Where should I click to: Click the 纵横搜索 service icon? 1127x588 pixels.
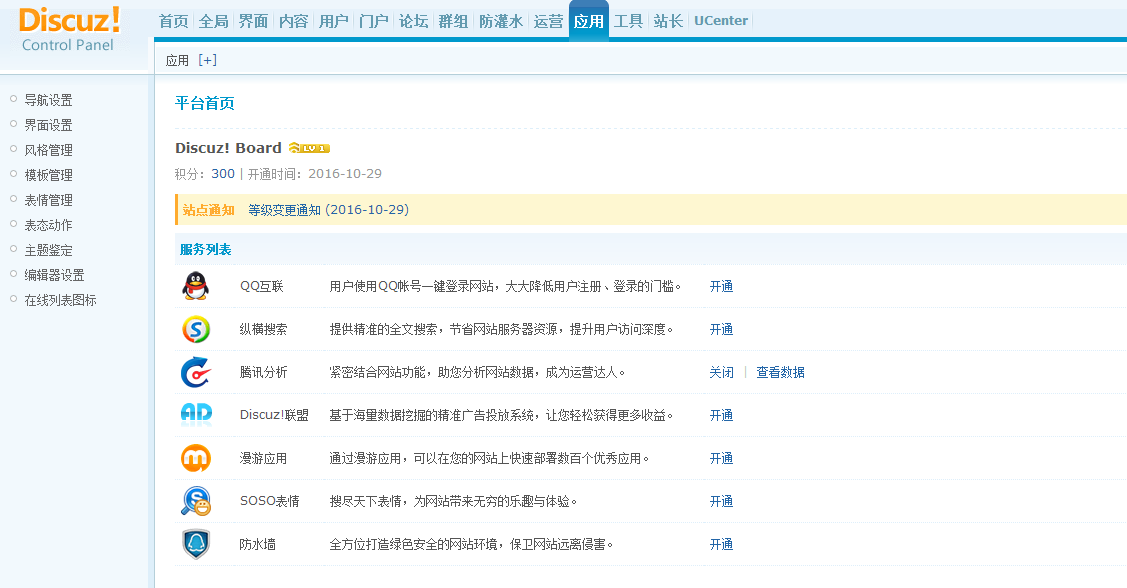[196, 329]
